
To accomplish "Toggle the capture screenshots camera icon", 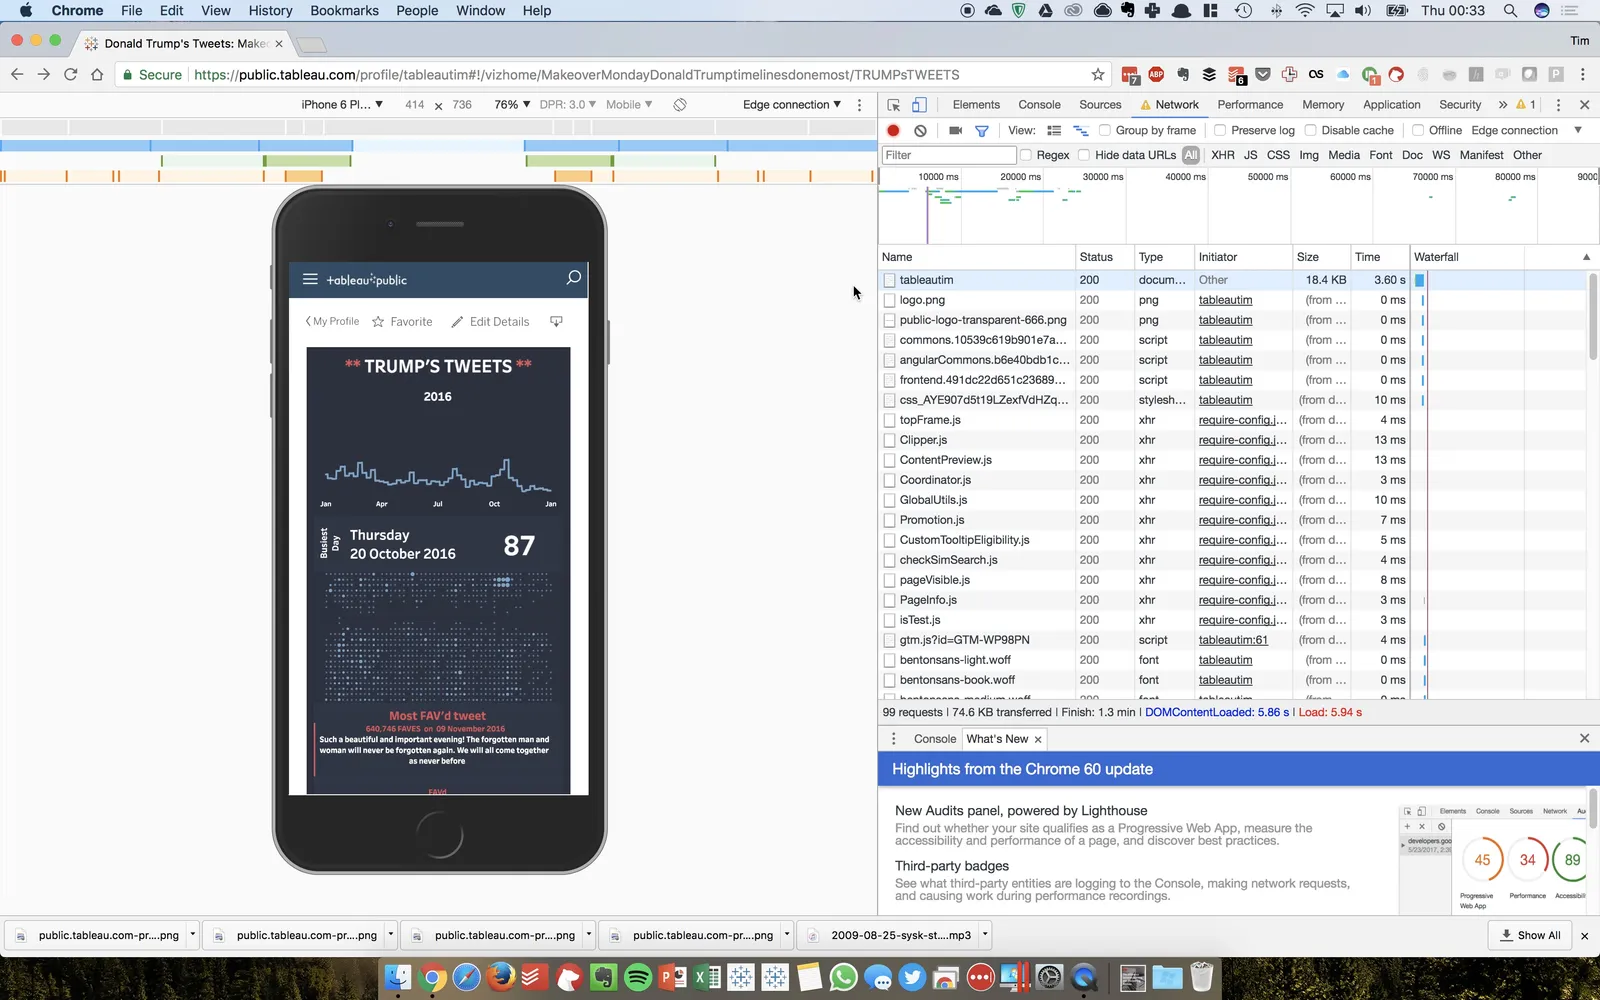I will (x=955, y=130).
